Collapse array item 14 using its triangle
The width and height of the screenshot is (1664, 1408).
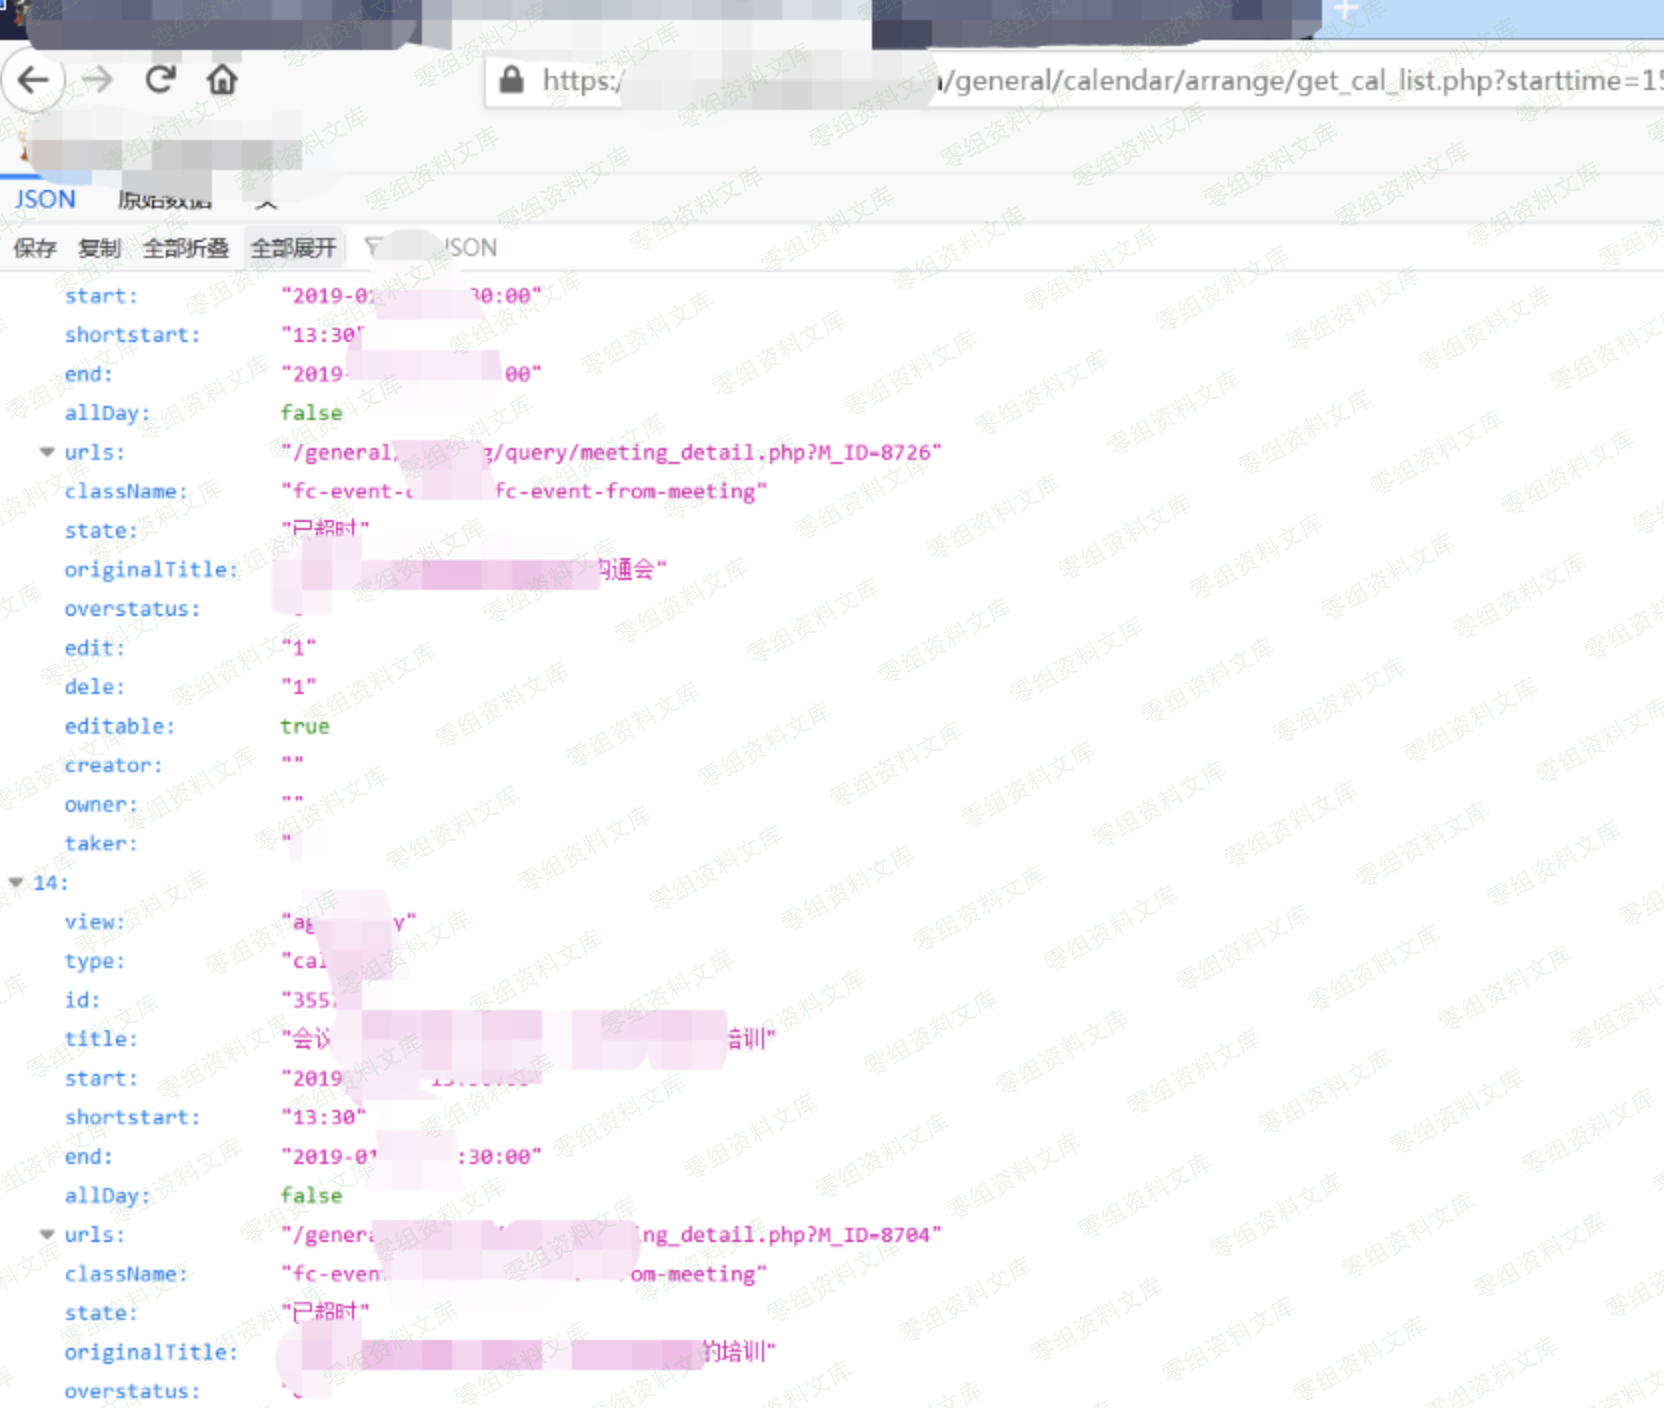[x=16, y=883]
